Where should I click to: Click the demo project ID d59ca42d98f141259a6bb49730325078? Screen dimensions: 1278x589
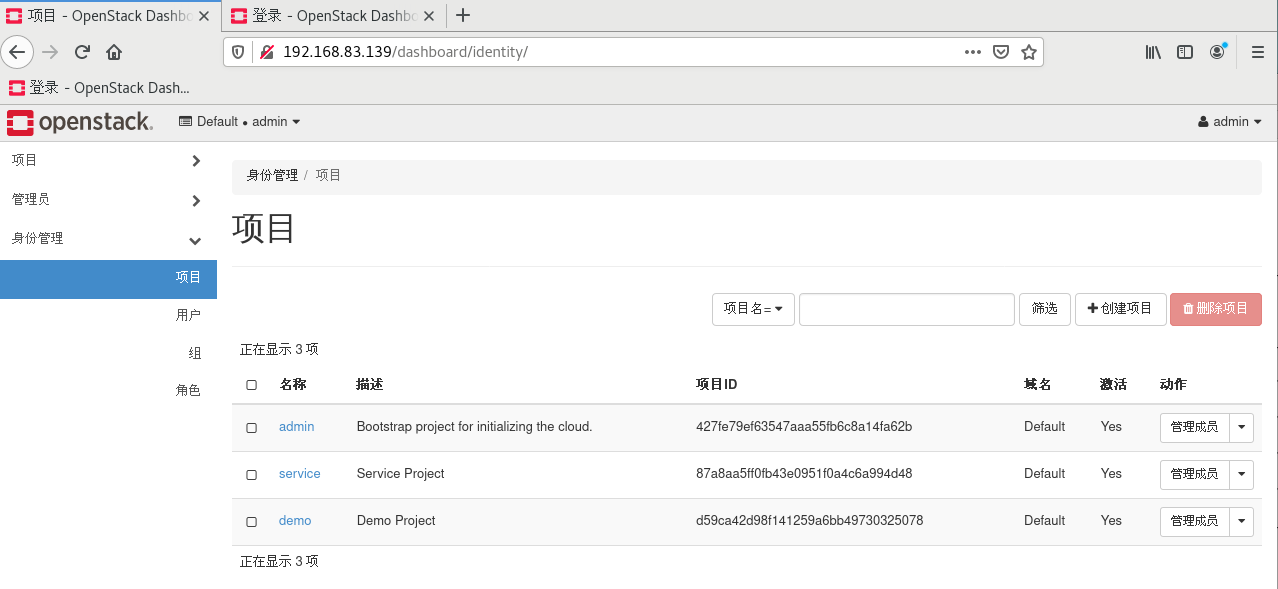(x=810, y=521)
